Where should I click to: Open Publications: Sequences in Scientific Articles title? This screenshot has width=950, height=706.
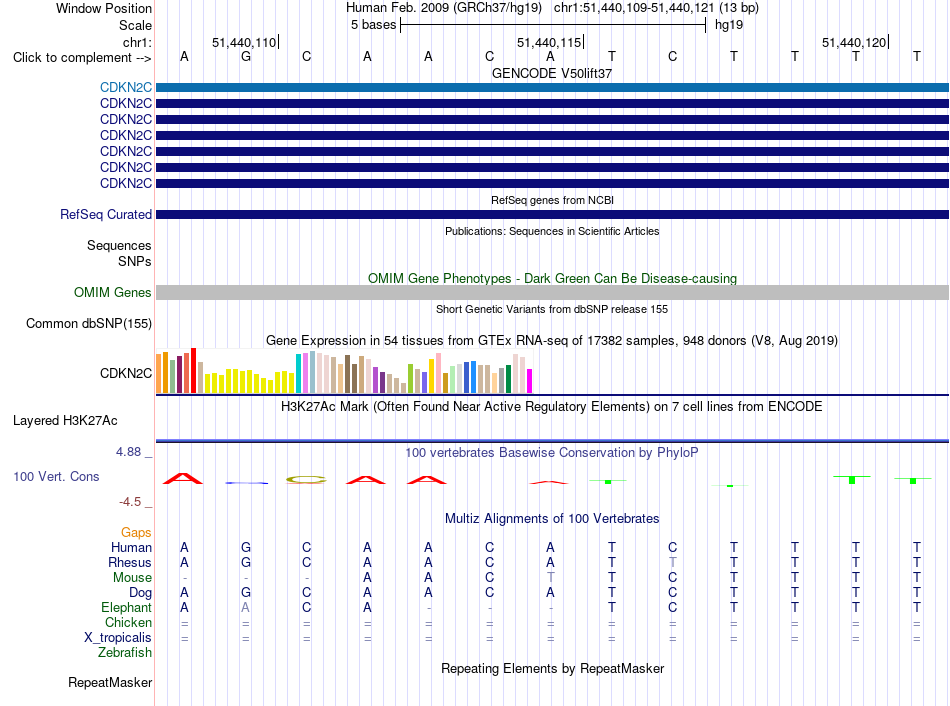[552, 231]
